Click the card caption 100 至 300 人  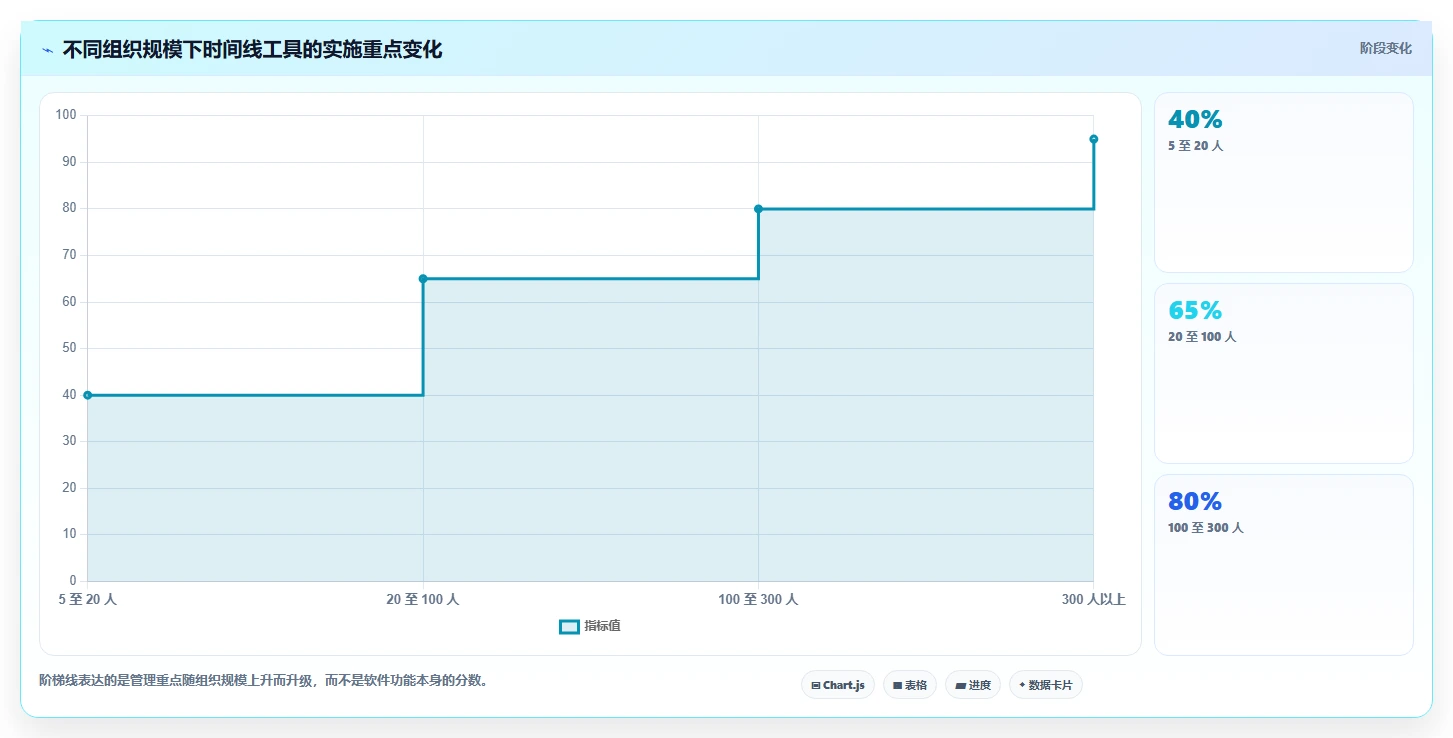coord(1205,528)
